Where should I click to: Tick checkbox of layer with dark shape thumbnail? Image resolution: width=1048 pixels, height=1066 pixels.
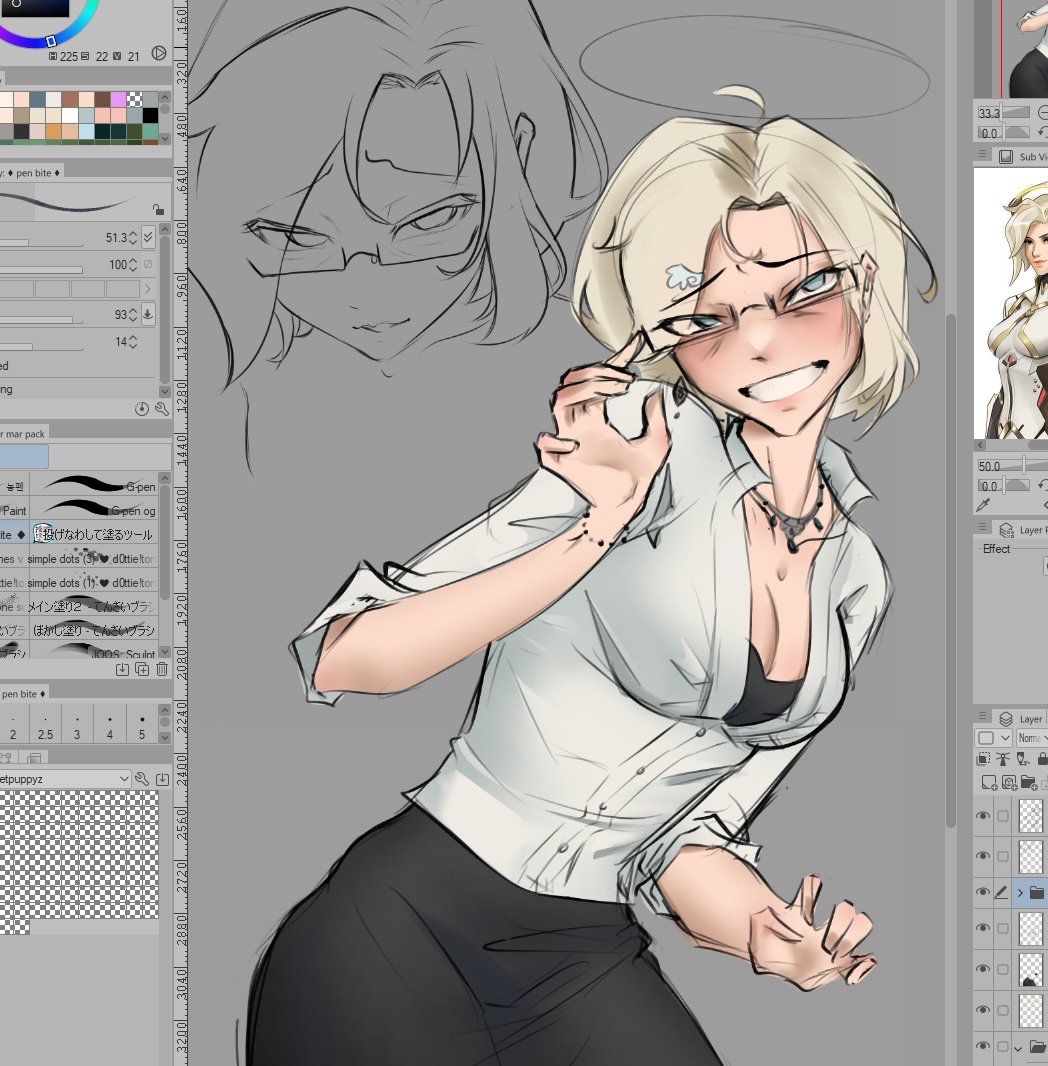pyautogui.click(x=1003, y=969)
